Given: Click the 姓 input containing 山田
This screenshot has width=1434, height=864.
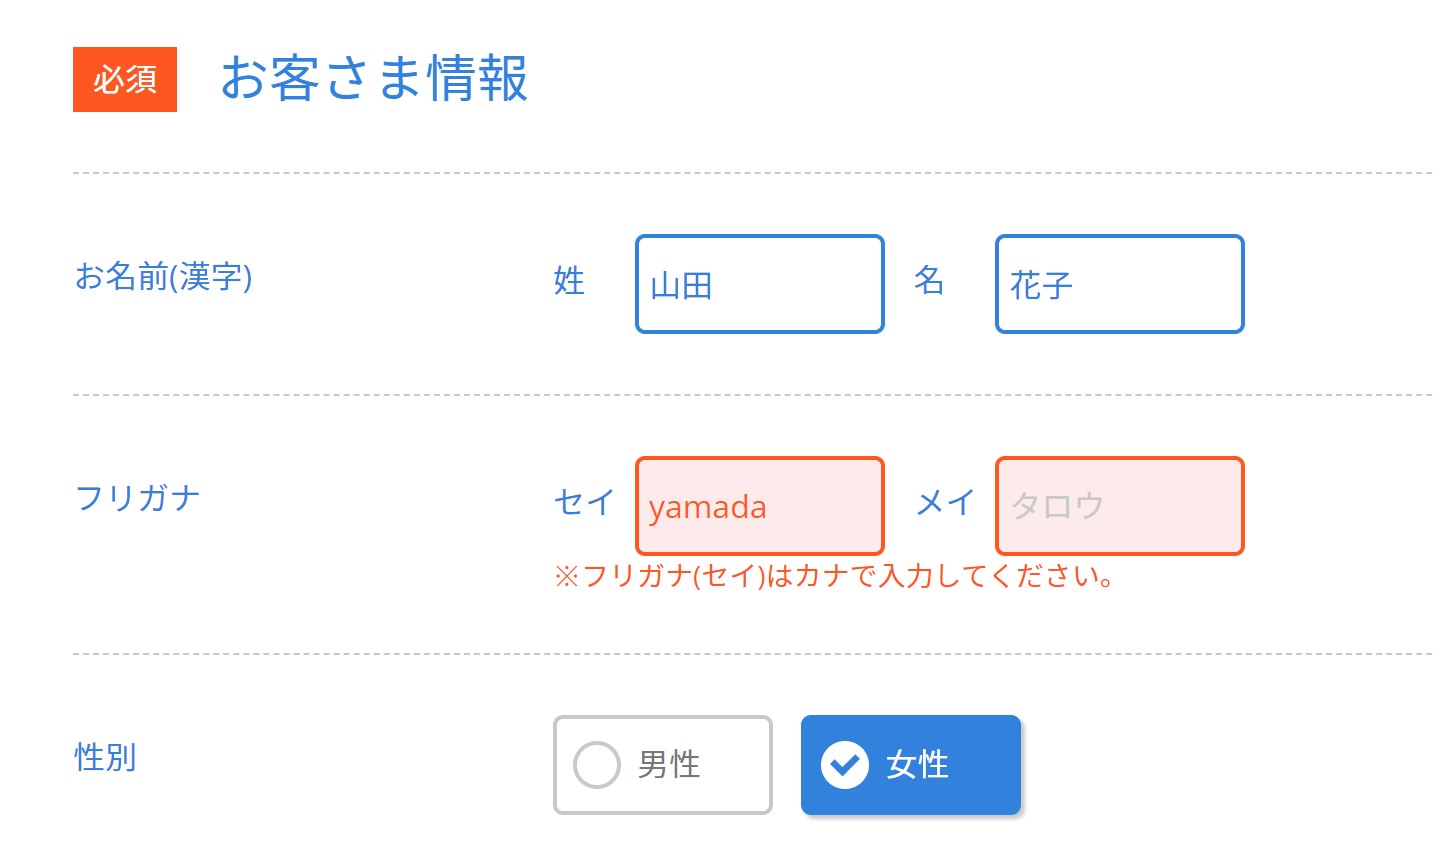Looking at the screenshot, I should pyautogui.click(x=759, y=283).
